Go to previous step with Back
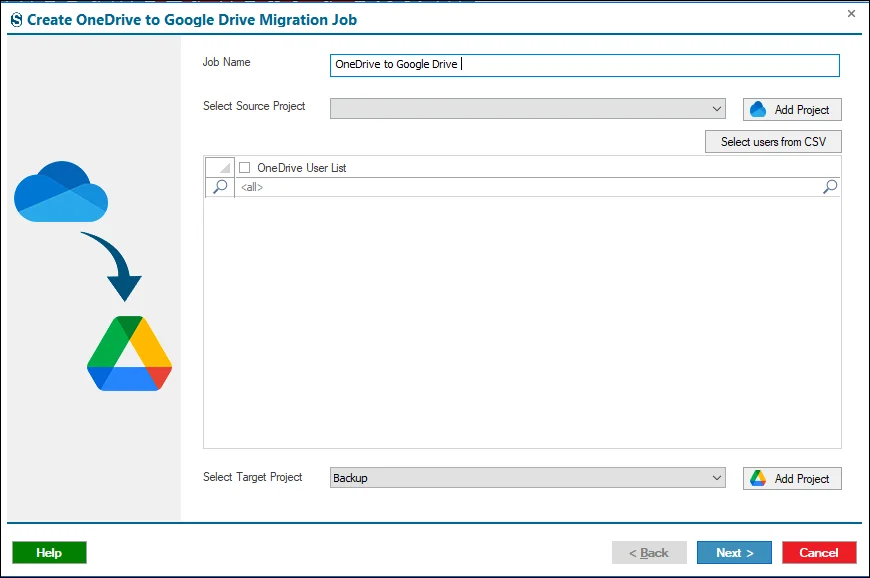Viewport: 870px width, 578px height. pos(649,552)
